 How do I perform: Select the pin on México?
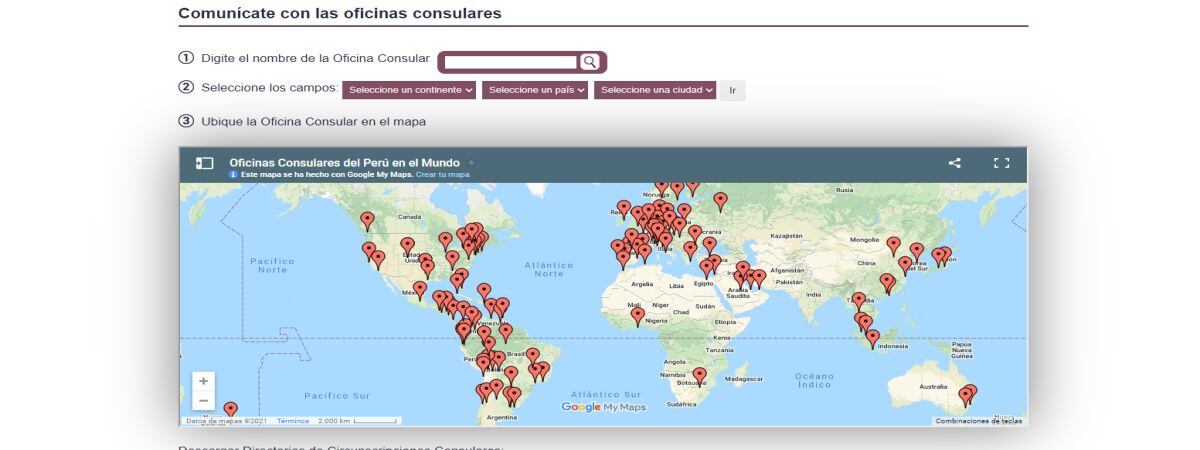pos(420,289)
